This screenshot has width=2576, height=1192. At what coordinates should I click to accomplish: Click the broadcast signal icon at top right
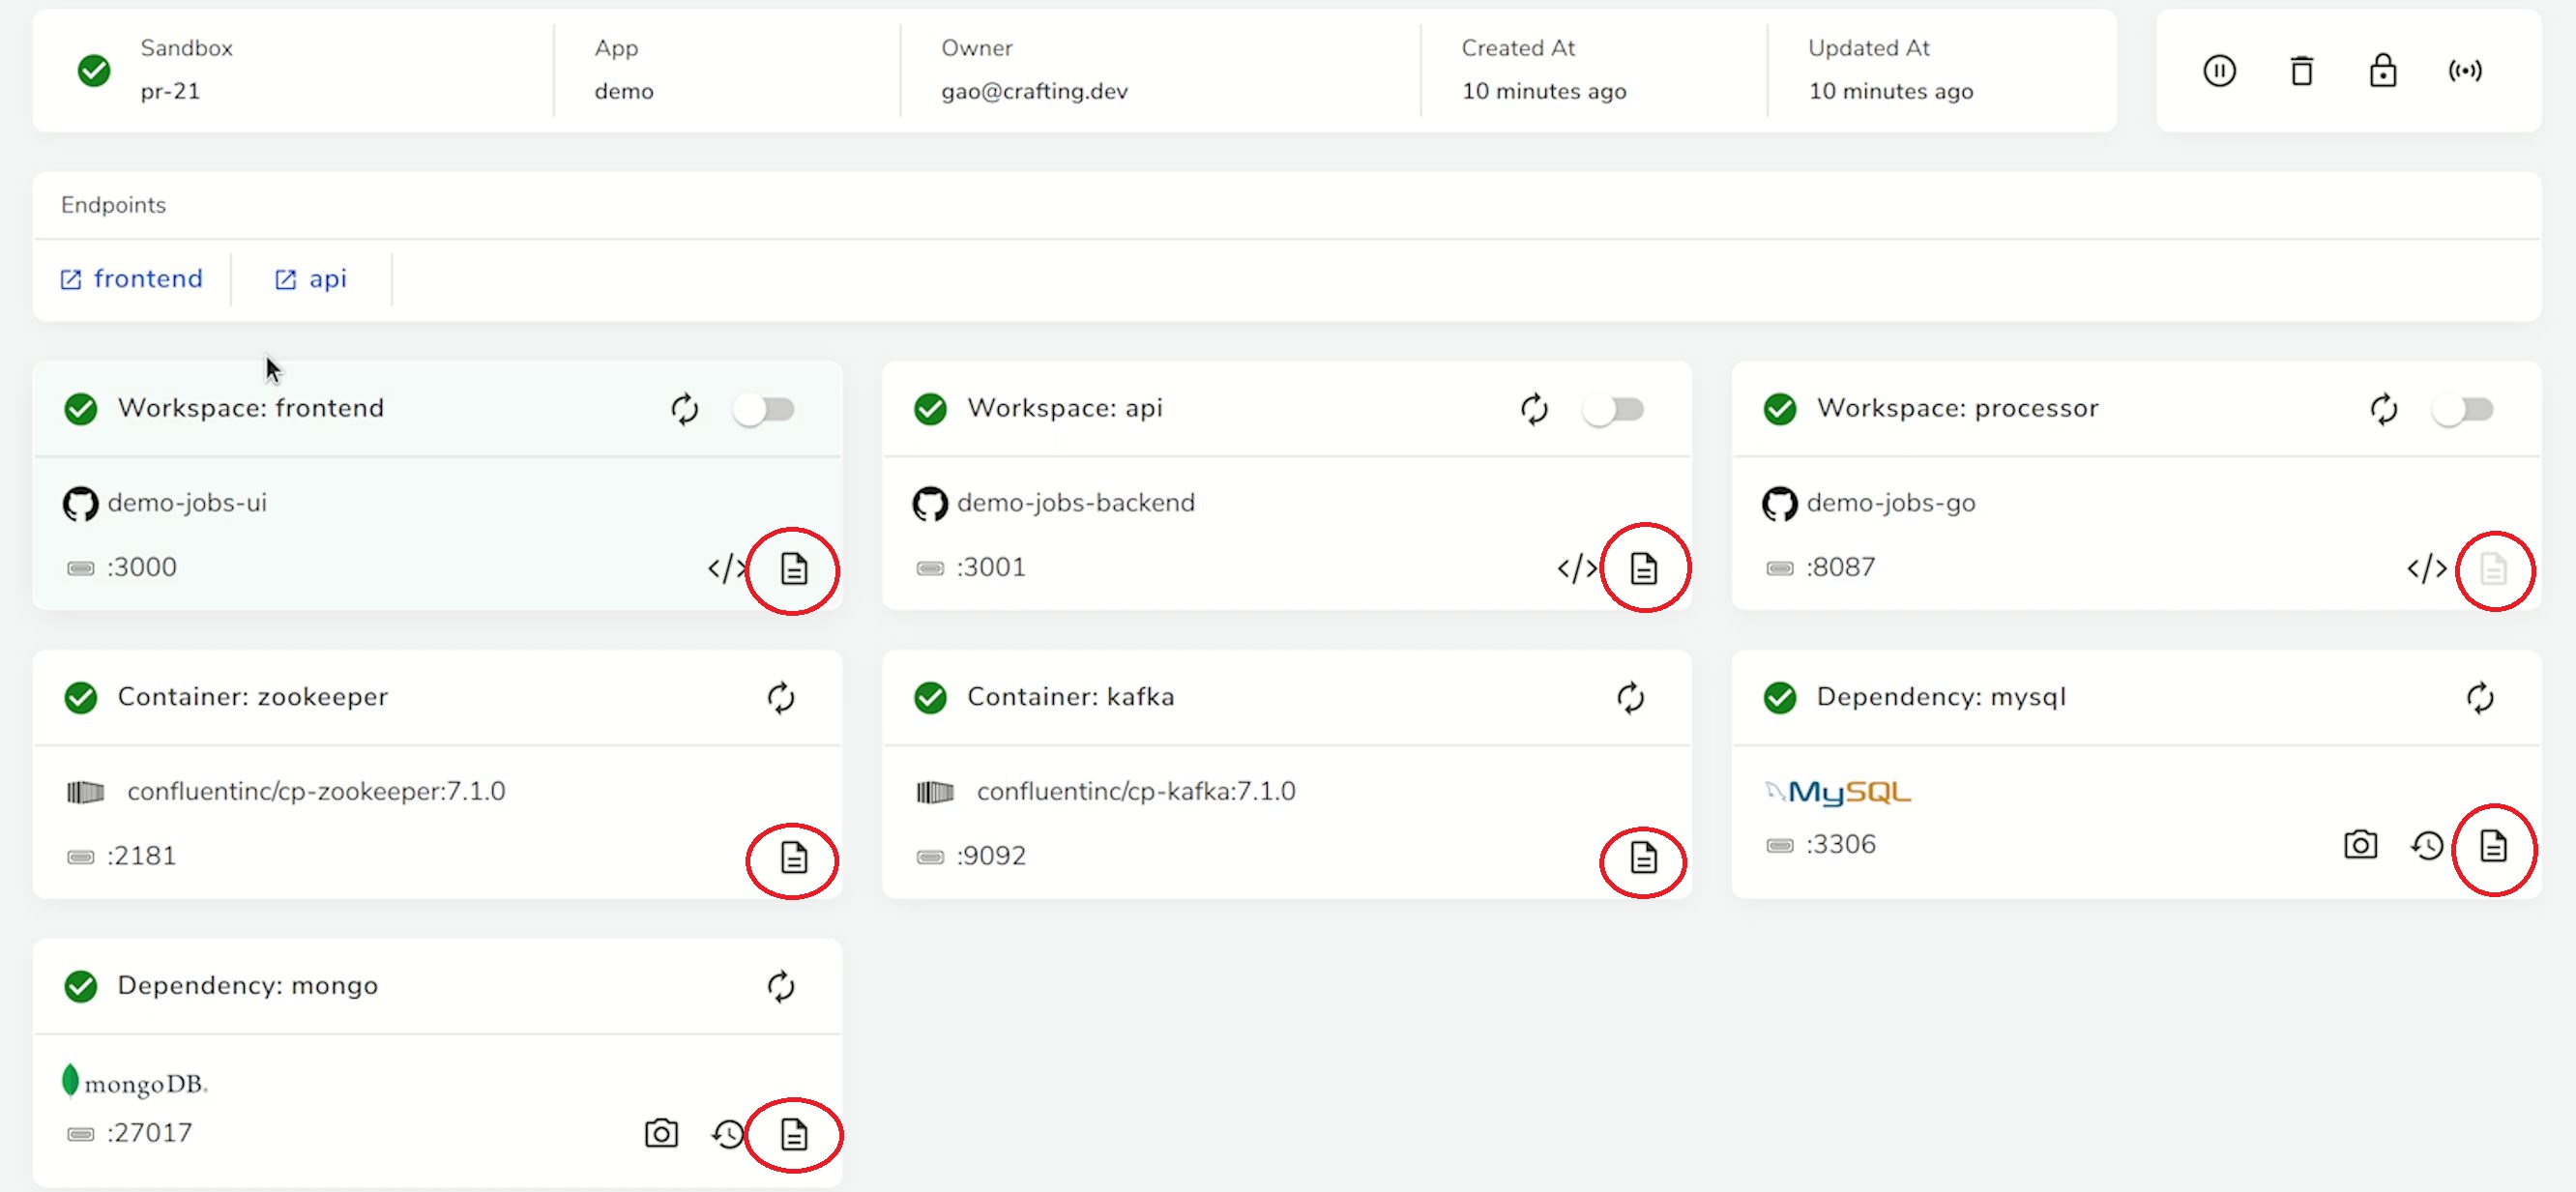click(x=2464, y=71)
